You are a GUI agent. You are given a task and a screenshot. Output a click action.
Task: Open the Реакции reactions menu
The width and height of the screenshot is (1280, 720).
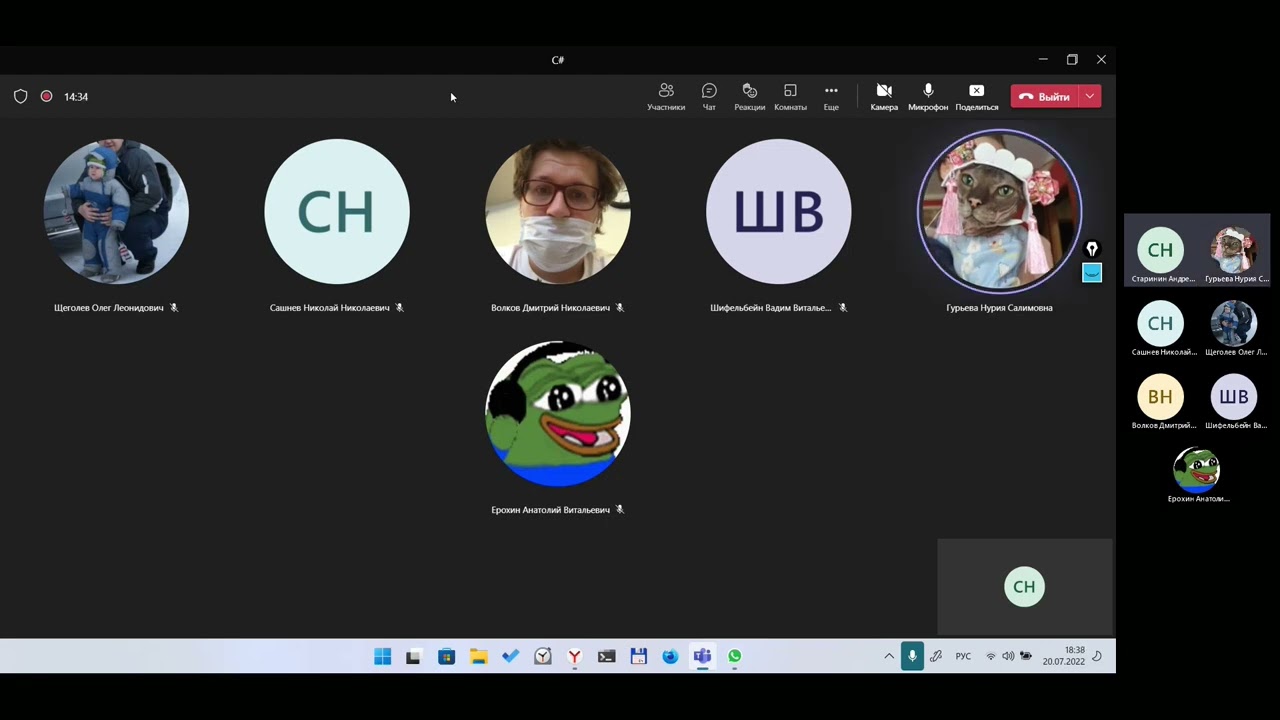[x=749, y=96]
